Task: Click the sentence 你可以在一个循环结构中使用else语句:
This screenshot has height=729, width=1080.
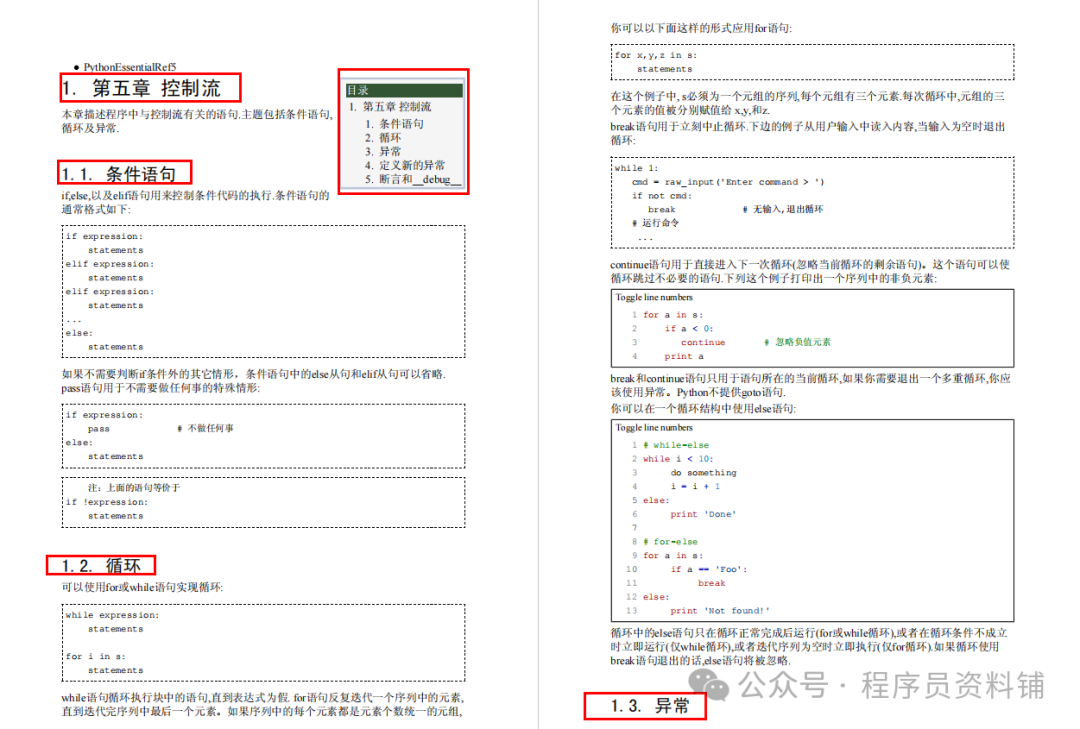Action: point(703,409)
